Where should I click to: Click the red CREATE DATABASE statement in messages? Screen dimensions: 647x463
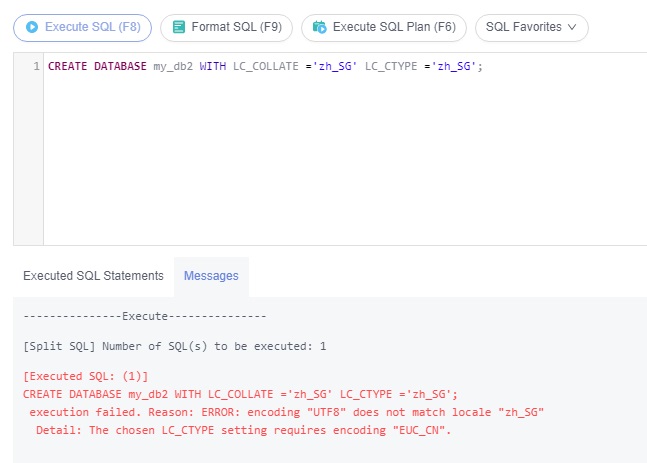click(240, 394)
